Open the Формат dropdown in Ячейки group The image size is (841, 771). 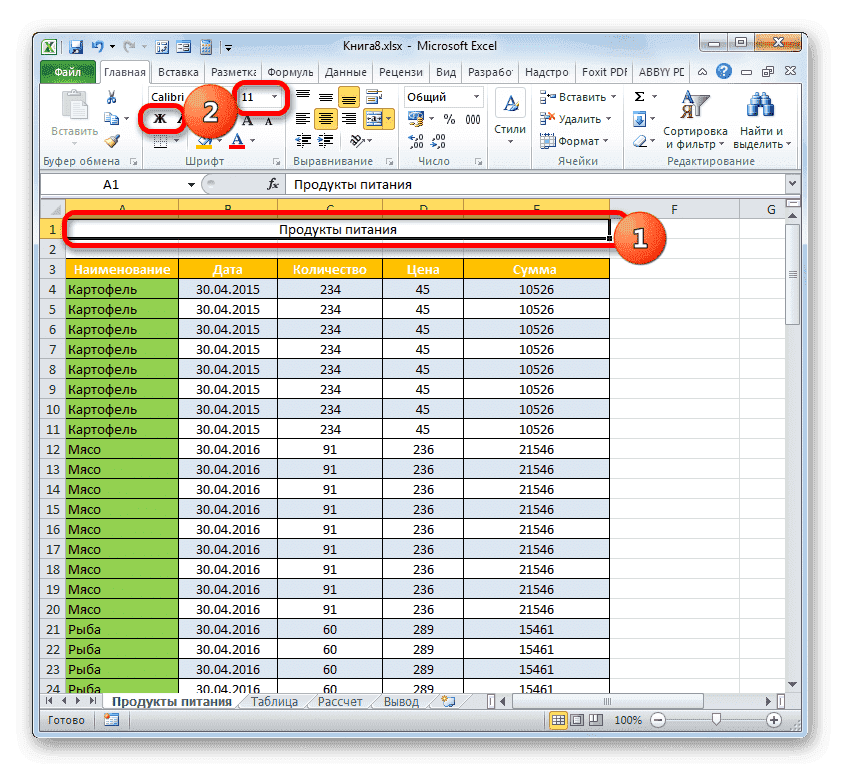[576, 141]
